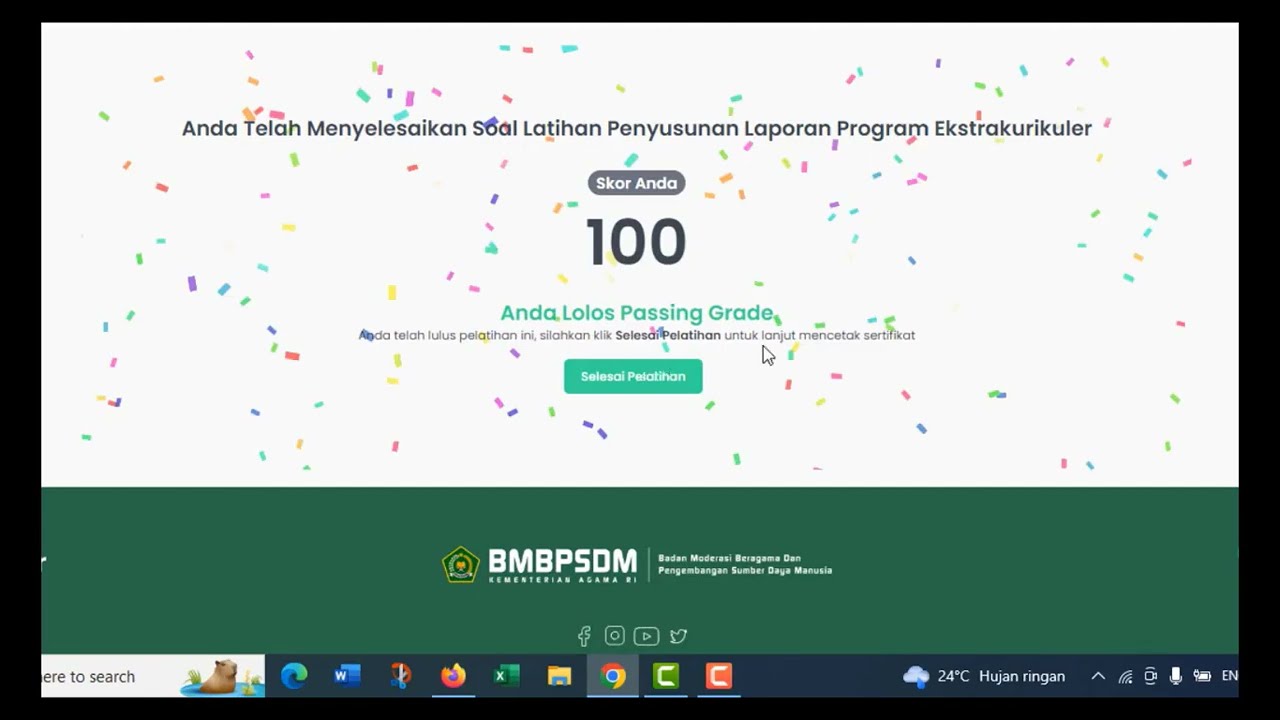Open Microsoft Excel from the taskbar
This screenshot has width=1280, height=720.
coord(506,677)
